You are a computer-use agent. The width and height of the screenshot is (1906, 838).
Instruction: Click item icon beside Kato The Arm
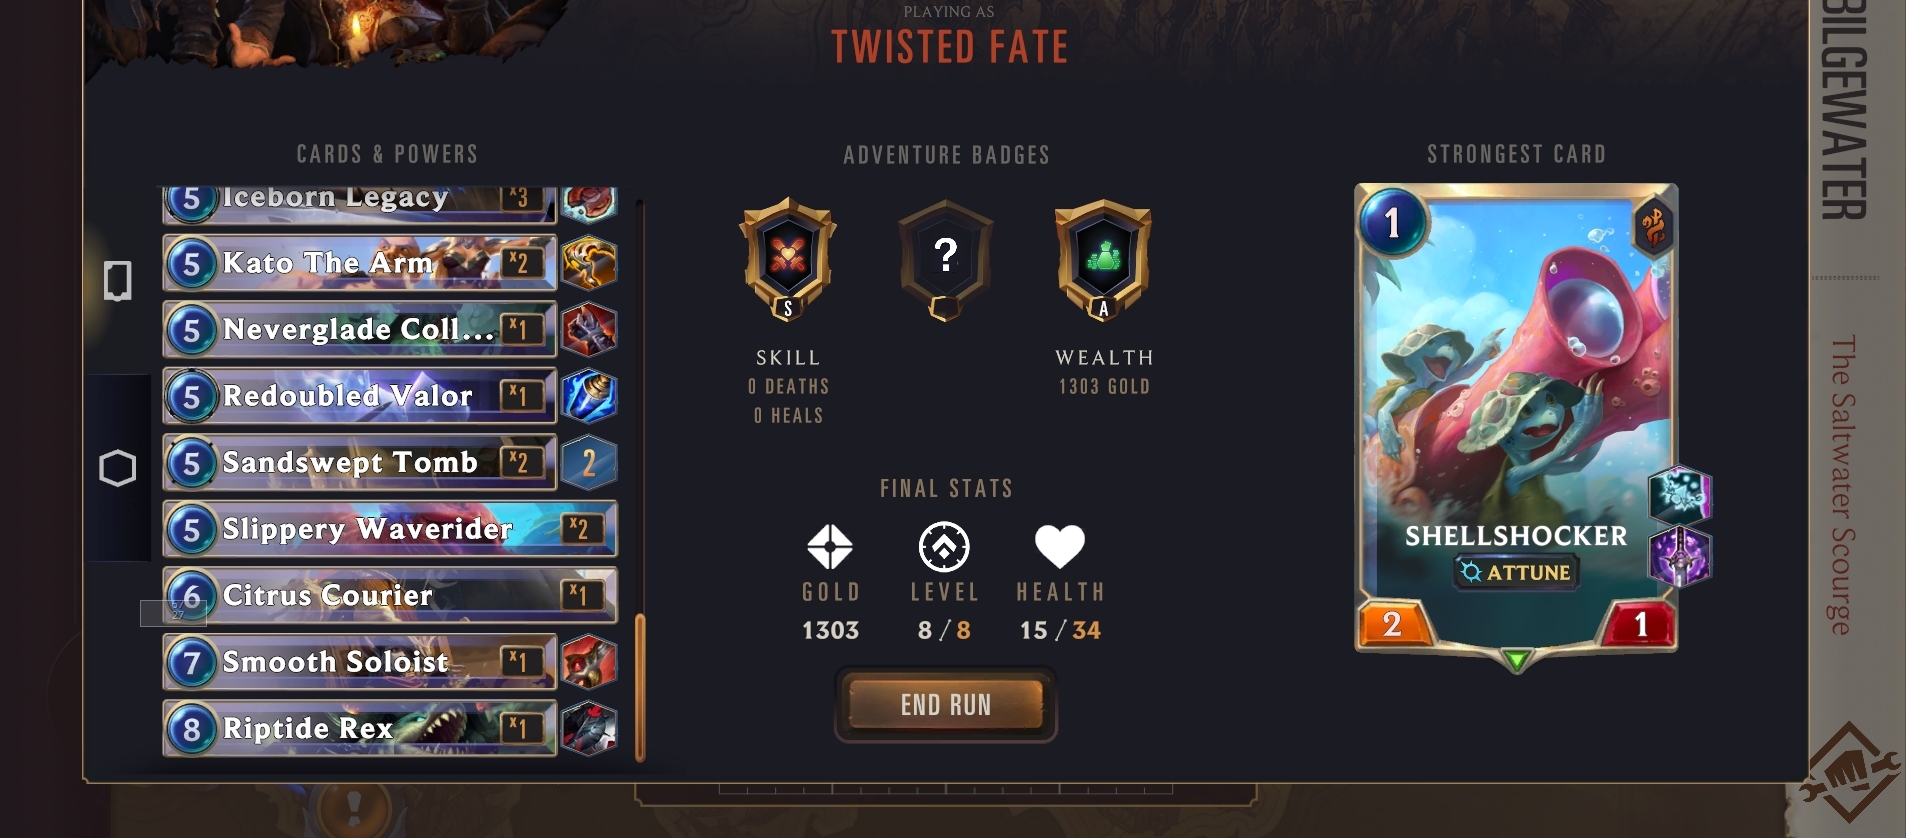tap(589, 263)
